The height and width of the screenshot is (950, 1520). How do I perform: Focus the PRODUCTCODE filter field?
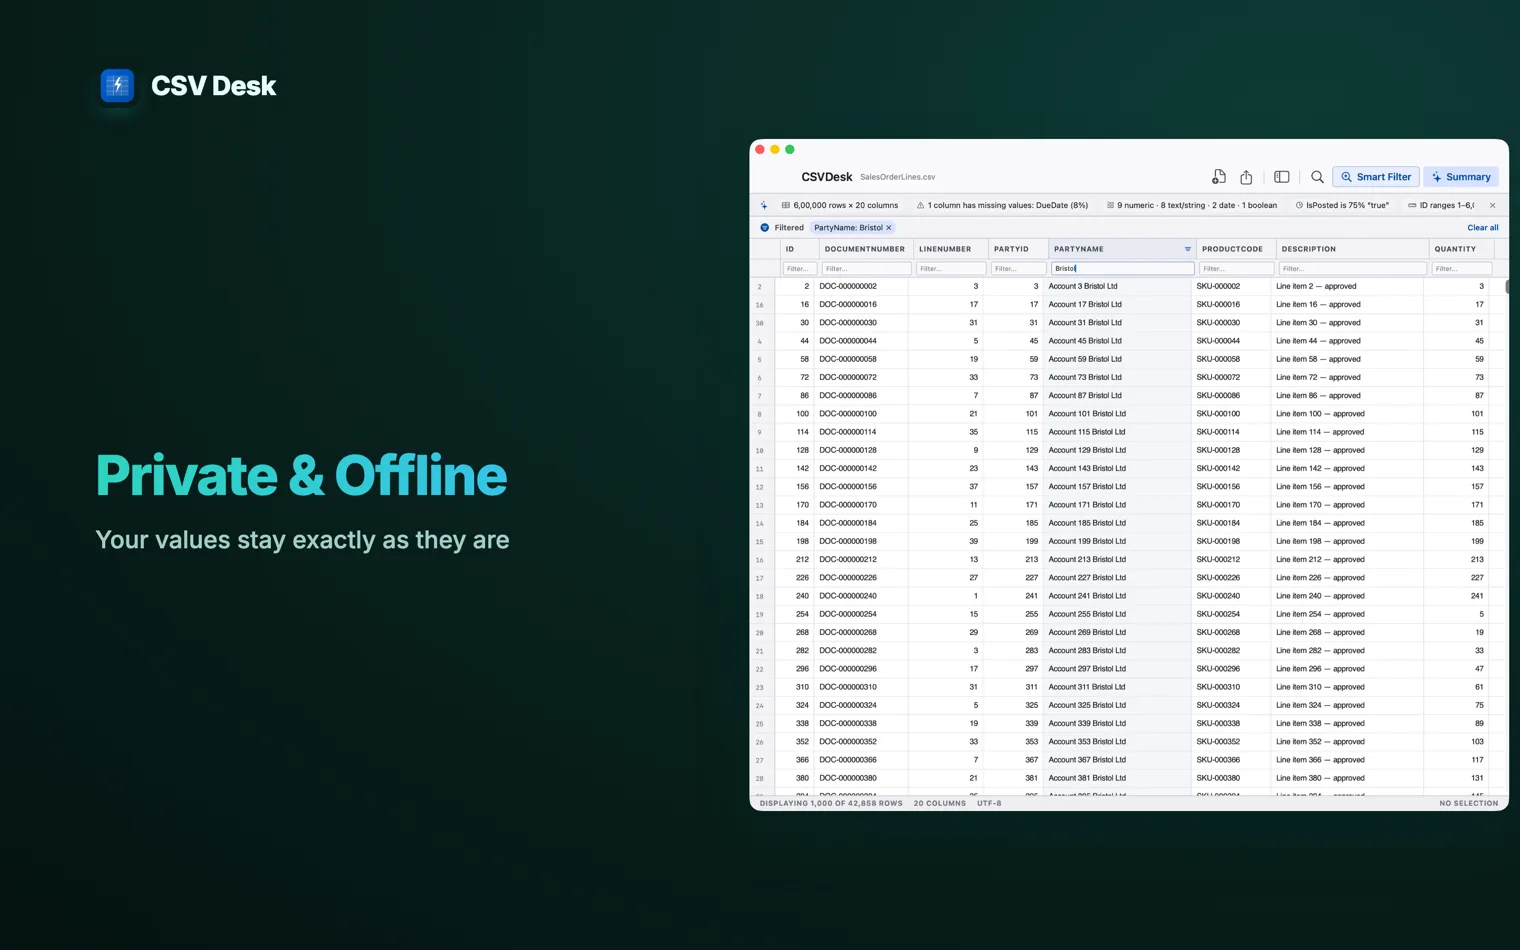(x=1236, y=268)
